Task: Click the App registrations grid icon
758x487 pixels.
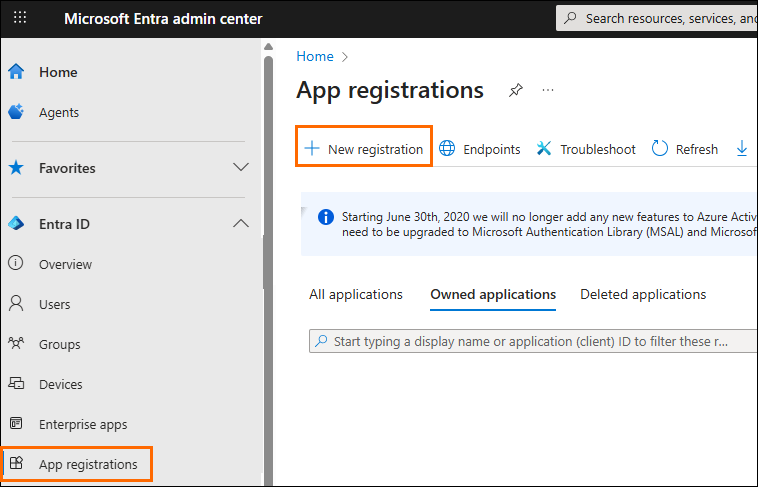Action: (16, 463)
